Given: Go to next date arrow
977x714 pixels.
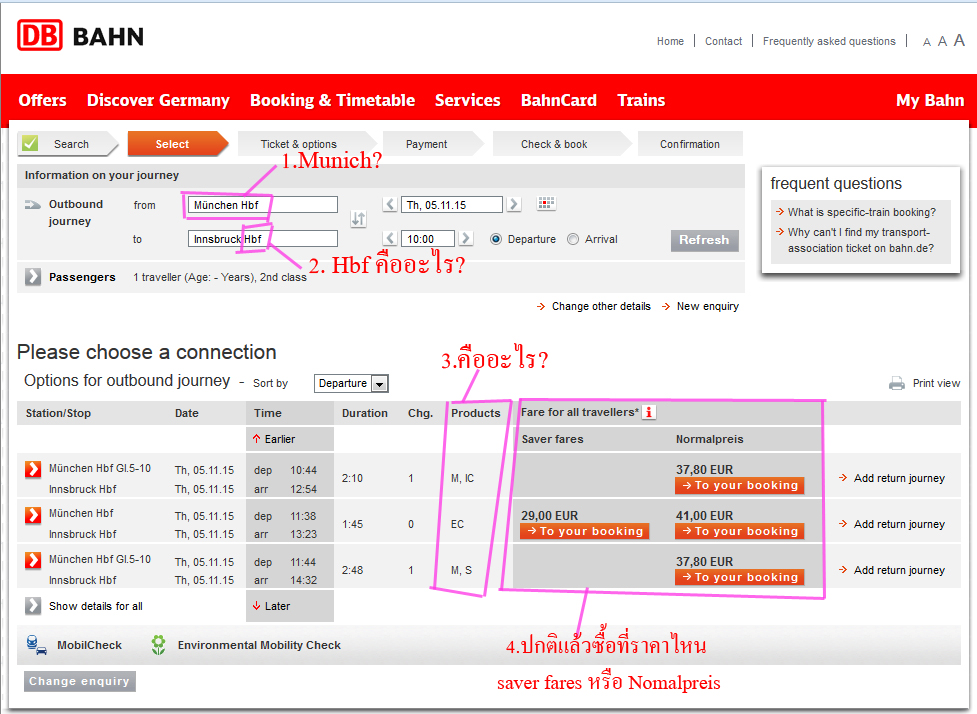Looking at the screenshot, I should (513, 204).
